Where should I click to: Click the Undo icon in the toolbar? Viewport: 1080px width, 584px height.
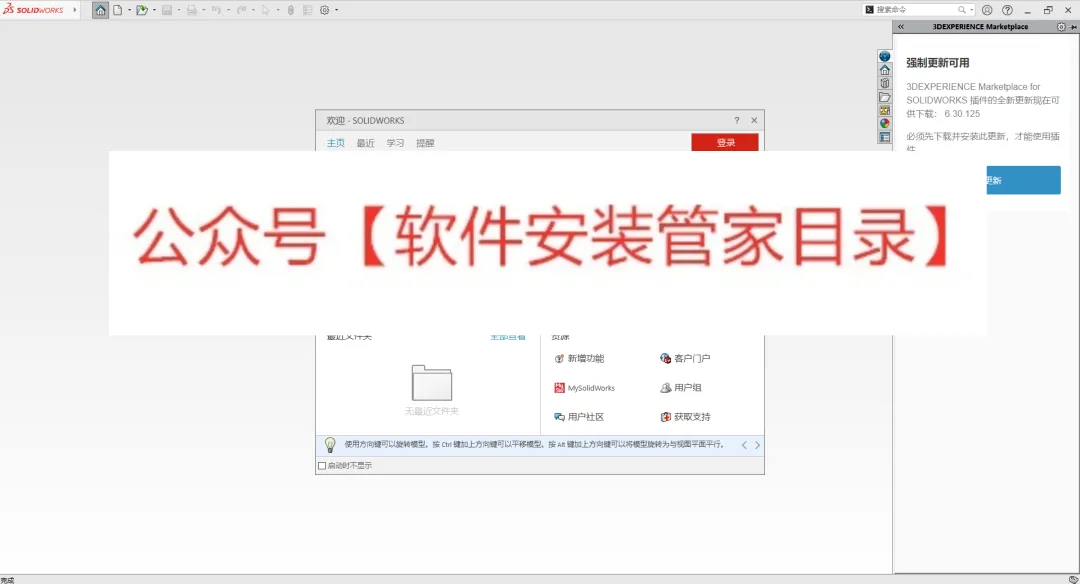tap(216, 10)
